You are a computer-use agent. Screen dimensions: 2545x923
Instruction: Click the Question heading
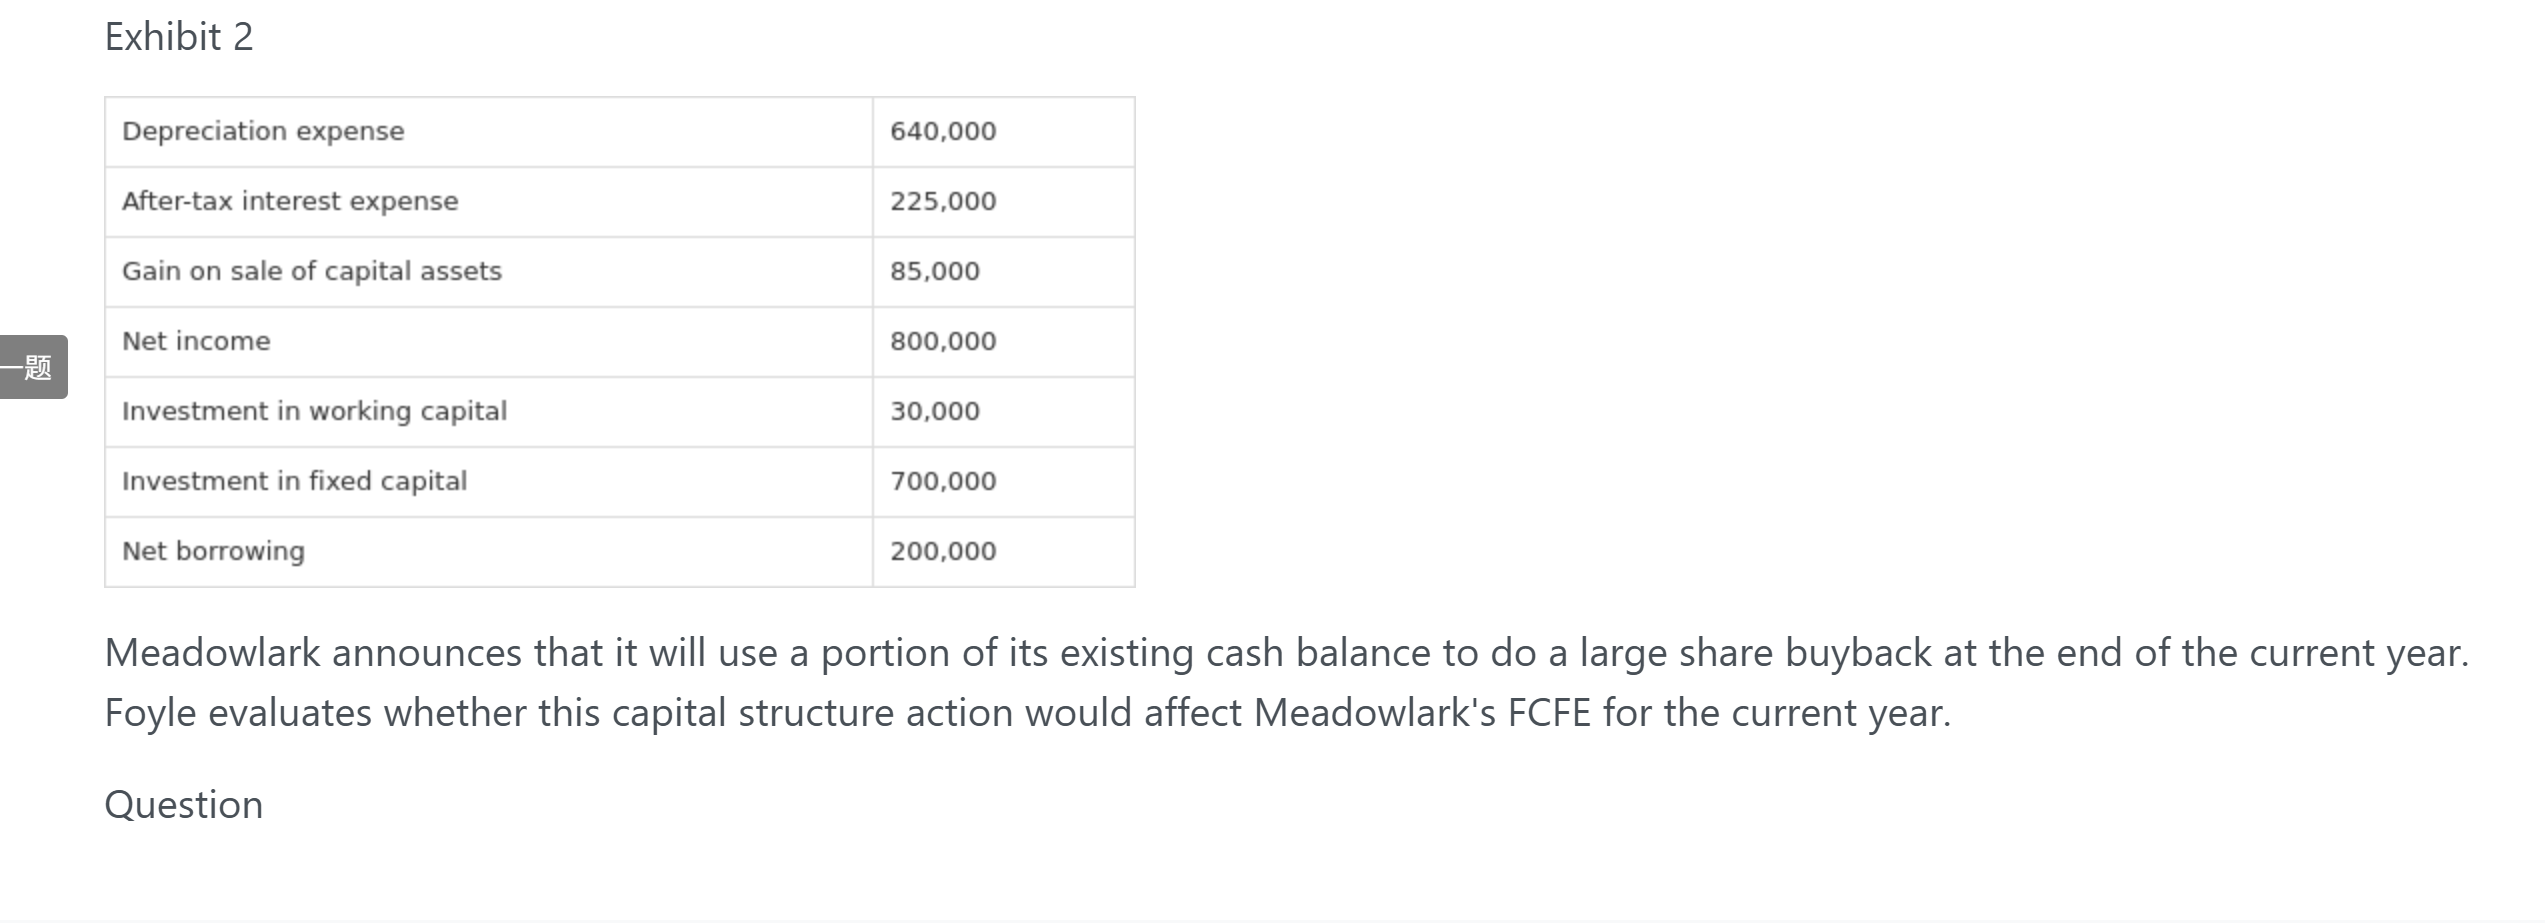coord(184,805)
